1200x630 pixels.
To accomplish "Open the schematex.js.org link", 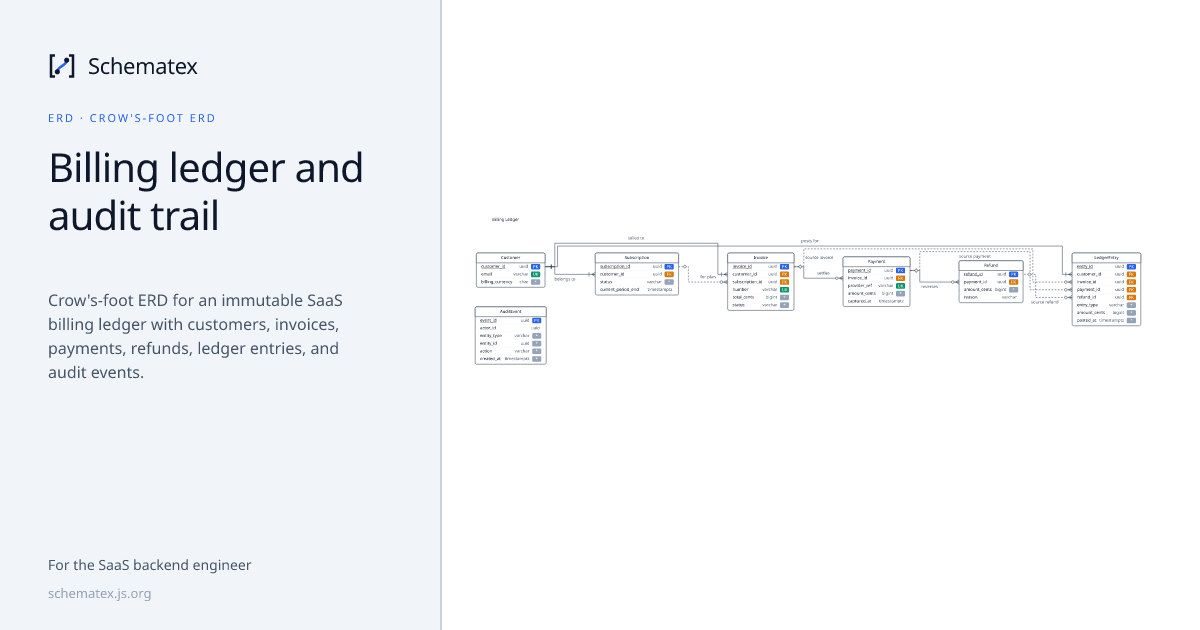I will pyautogui.click(x=100, y=593).
